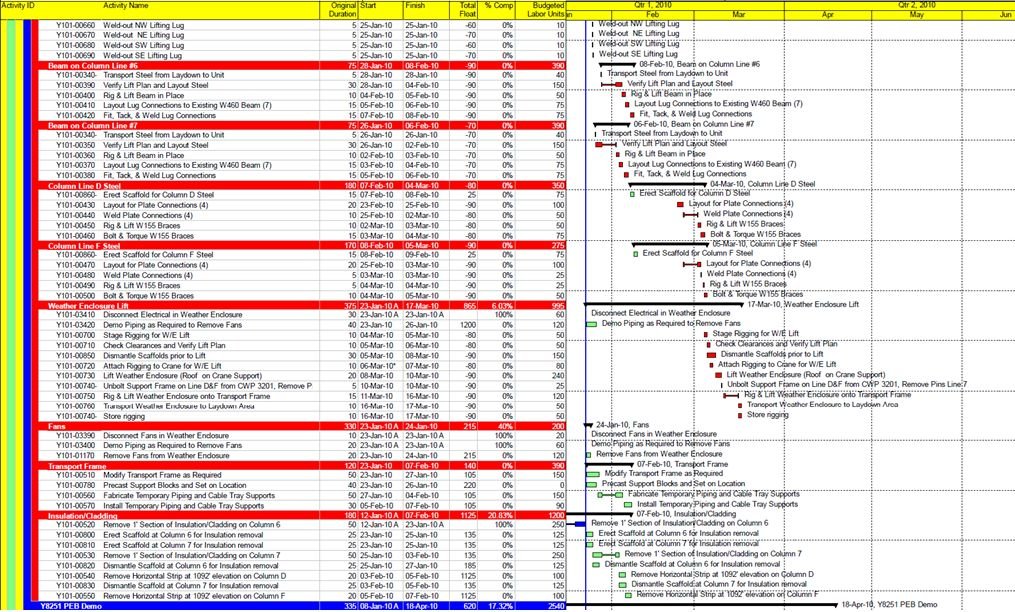Screen dimensions: 1015x612
Task: Select the May month in the timescale
Action: pos(917,14)
